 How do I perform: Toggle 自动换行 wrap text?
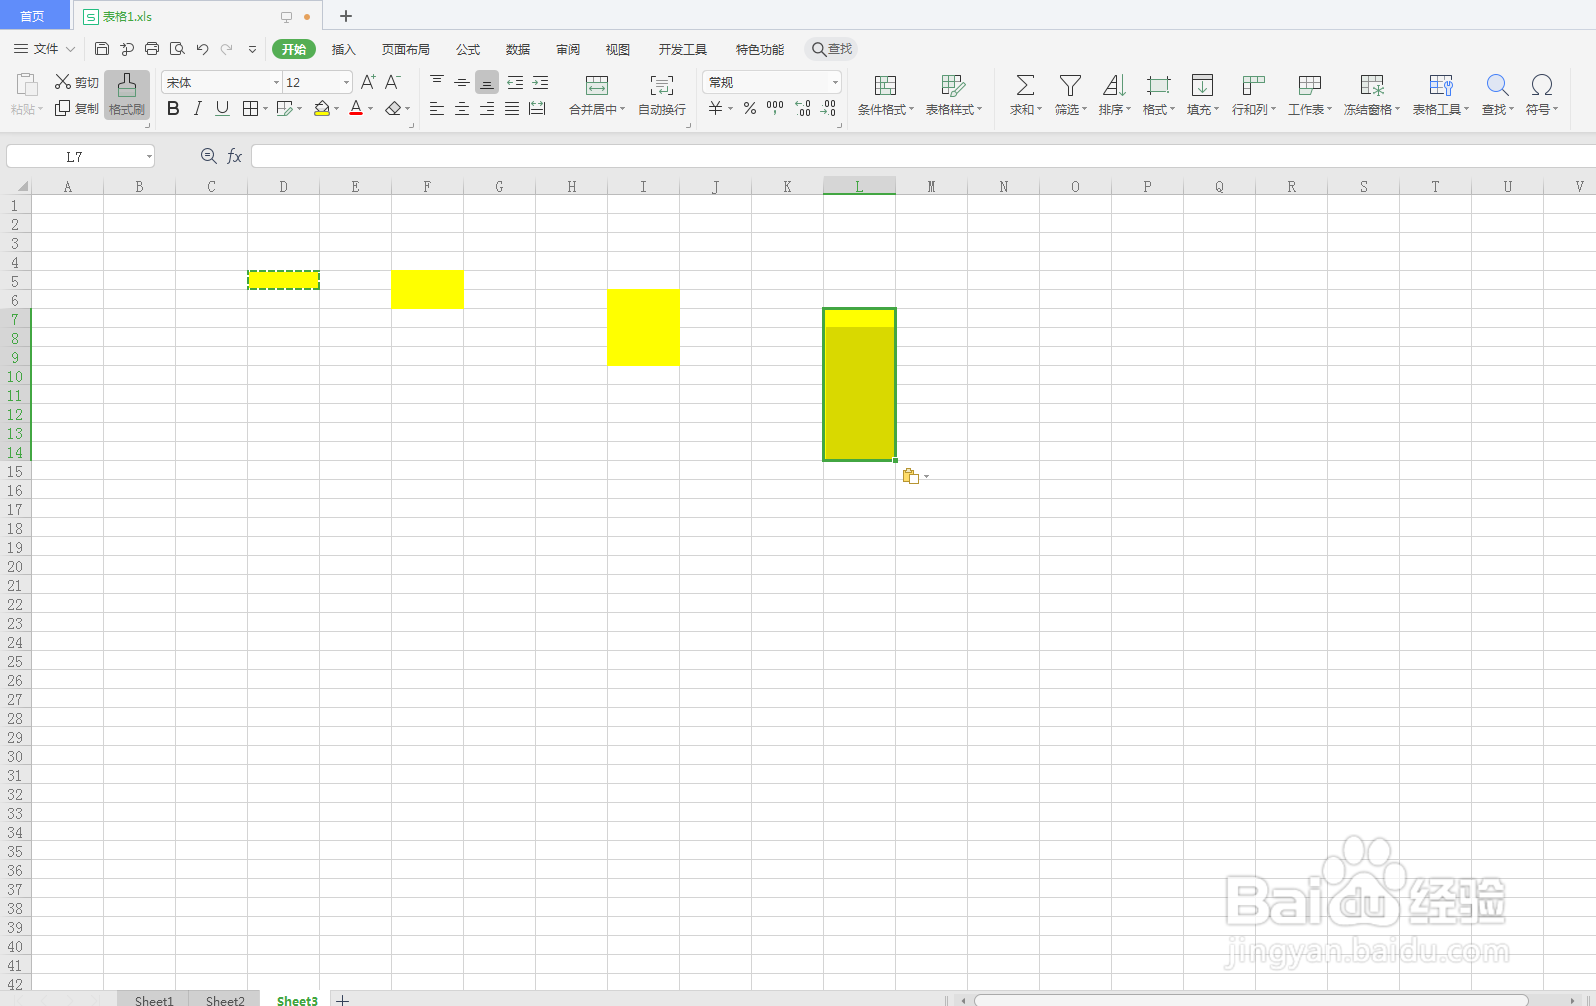(662, 95)
